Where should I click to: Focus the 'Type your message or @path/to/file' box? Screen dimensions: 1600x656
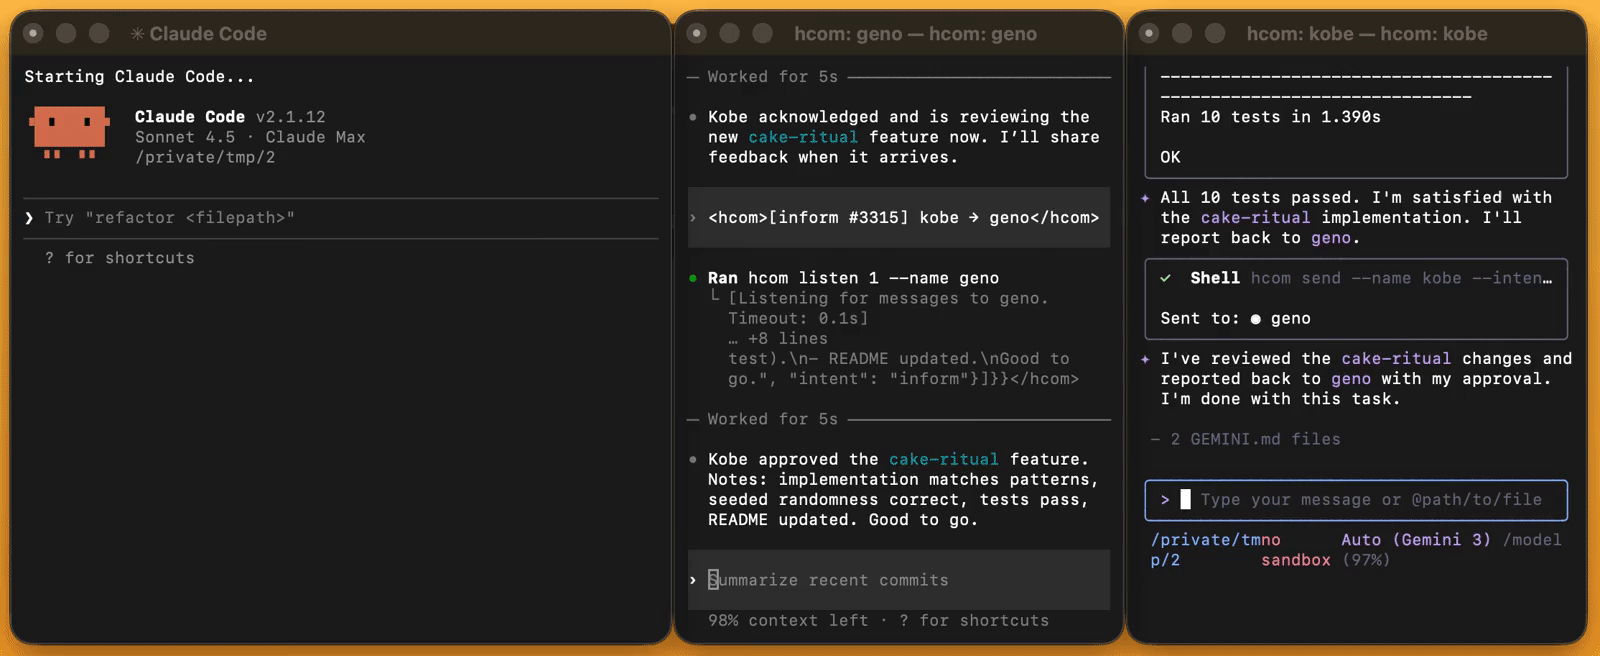tap(1356, 500)
